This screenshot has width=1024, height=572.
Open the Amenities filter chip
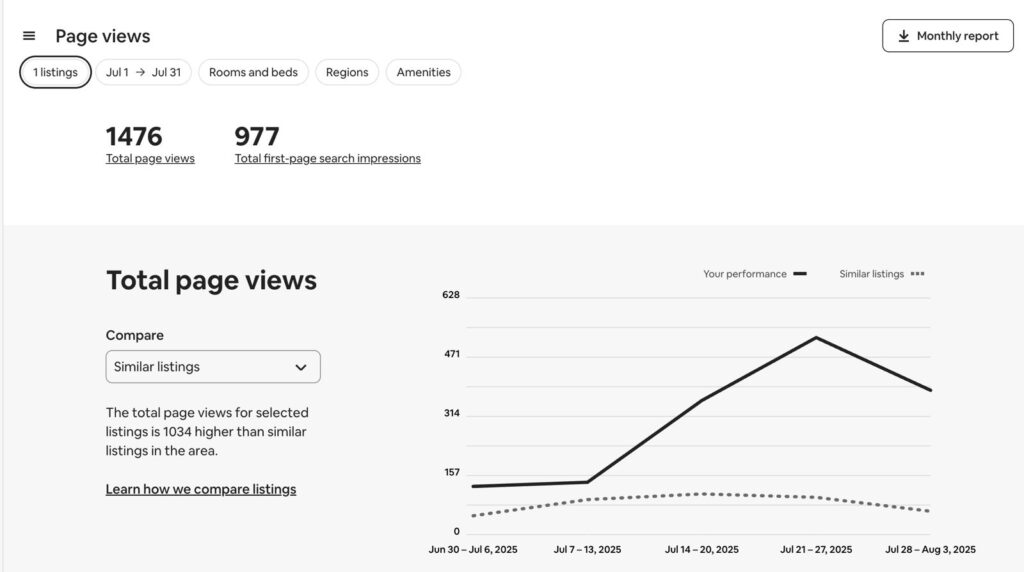(423, 72)
